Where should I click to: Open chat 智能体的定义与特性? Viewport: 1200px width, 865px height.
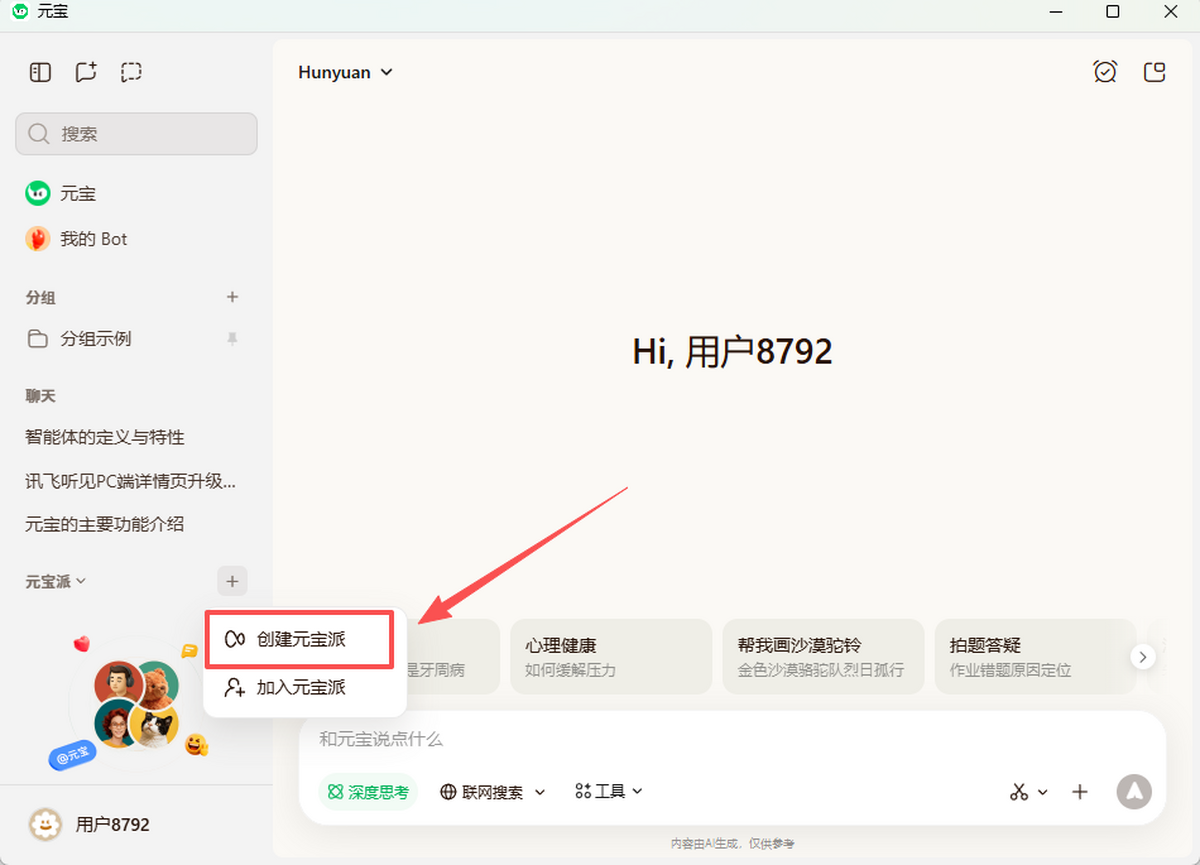(x=105, y=437)
